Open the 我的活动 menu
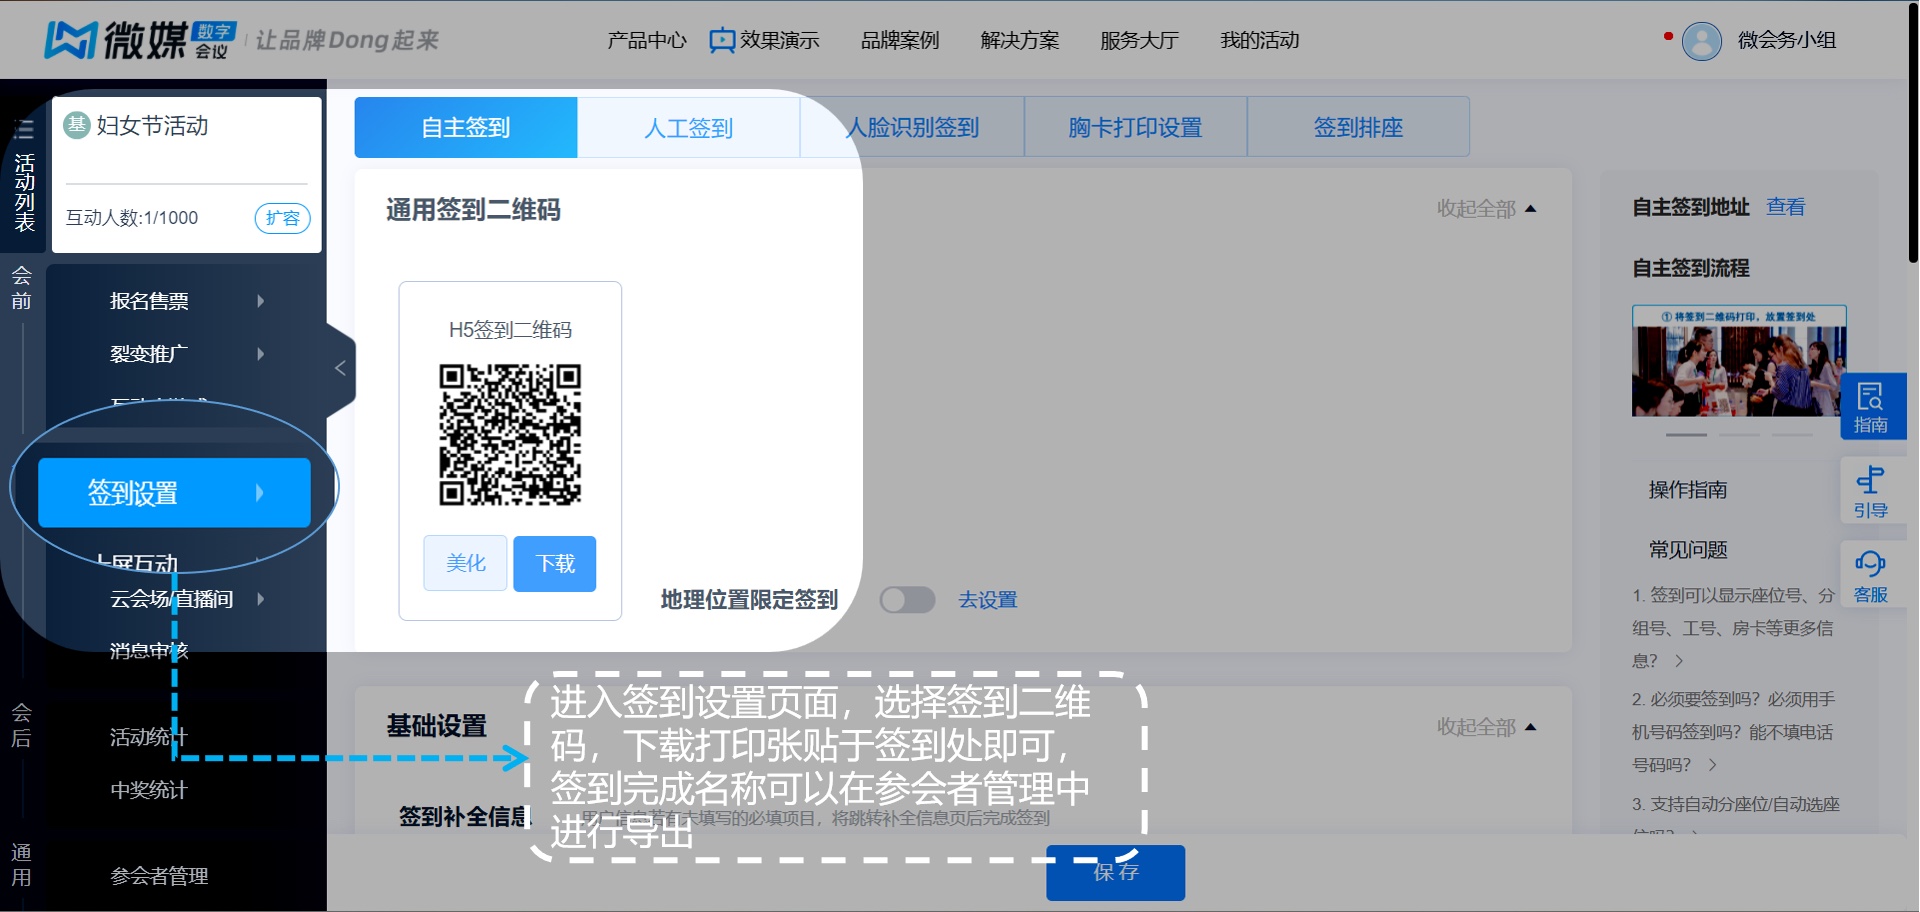 [1260, 41]
